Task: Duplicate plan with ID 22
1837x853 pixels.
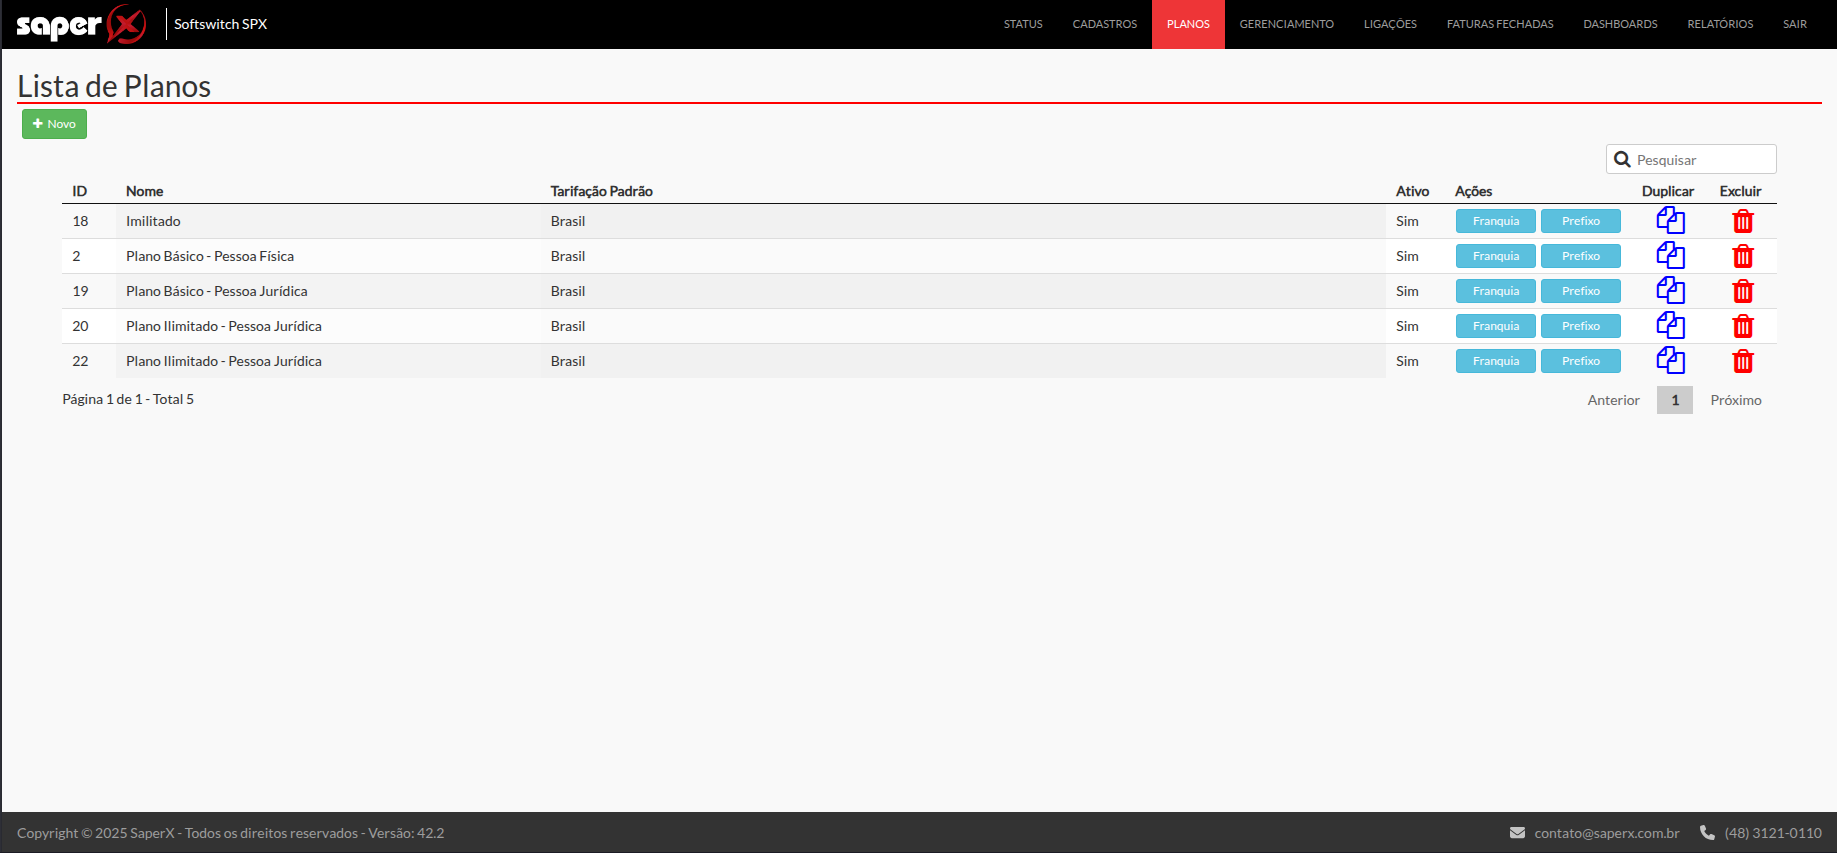Action: pos(1670,360)
